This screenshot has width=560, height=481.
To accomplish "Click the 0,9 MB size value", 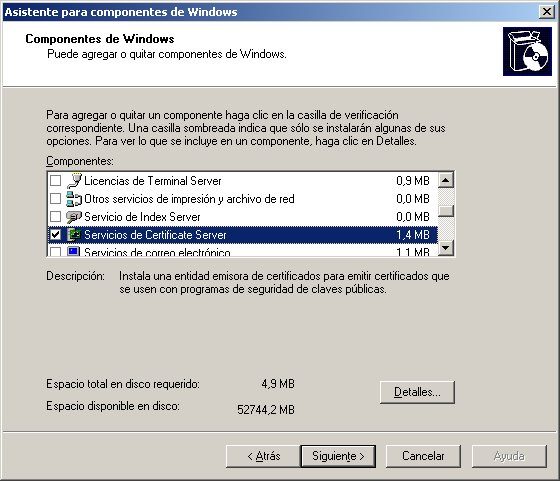I will click(x=413, y=181).
